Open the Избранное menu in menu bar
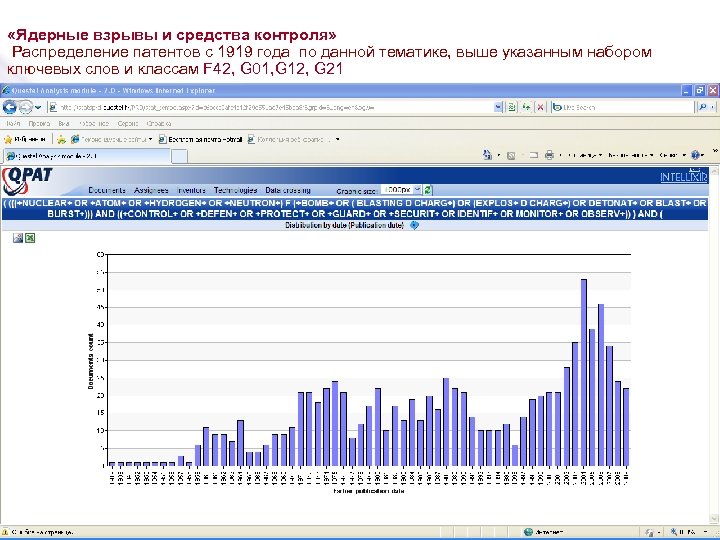720x540 pixels. click(94, 124)
